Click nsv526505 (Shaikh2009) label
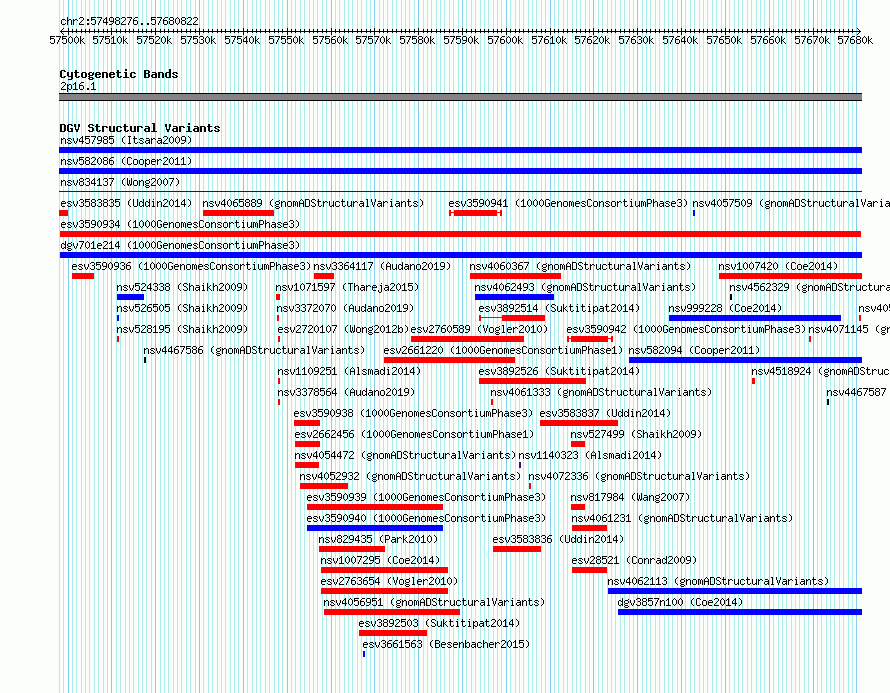Image resolution: width=890 pixels, height=693 pixels. (x=182, y=308)
